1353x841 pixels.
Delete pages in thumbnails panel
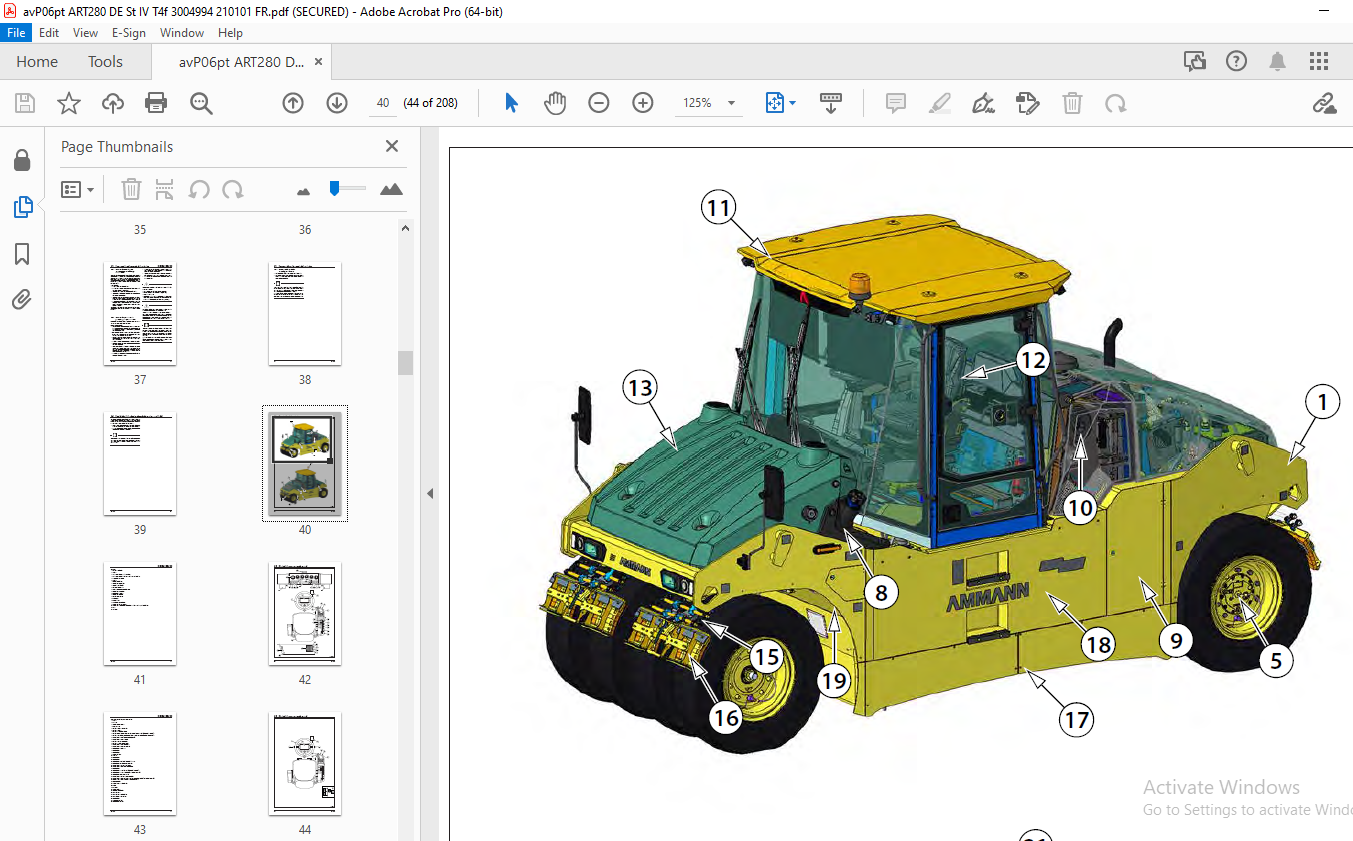[132, 189]
